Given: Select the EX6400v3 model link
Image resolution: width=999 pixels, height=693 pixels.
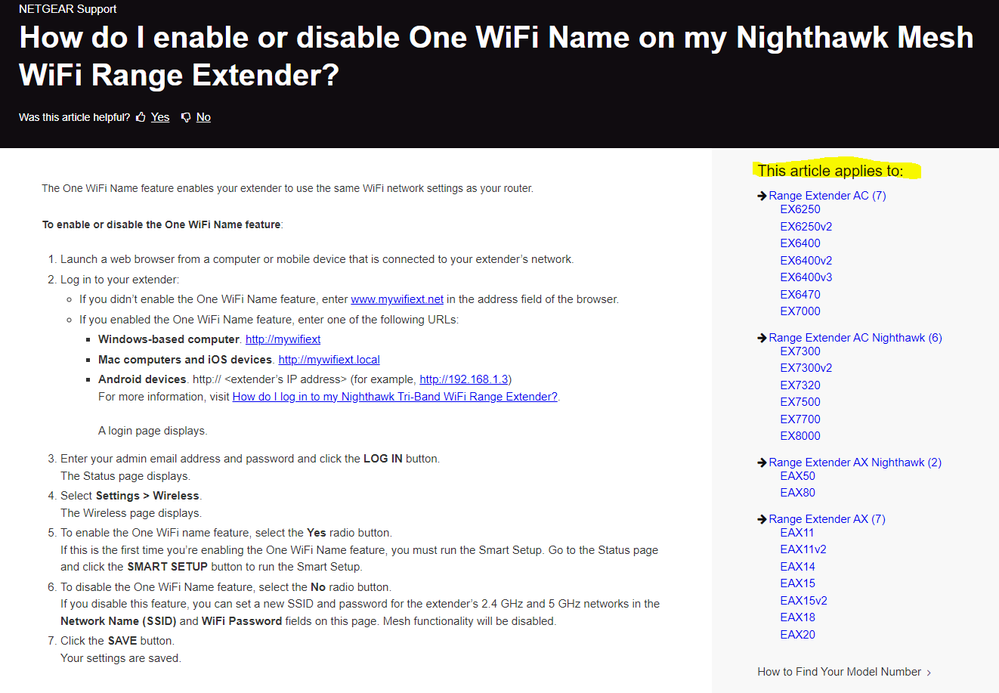Looking at the screenshot, I should (806, 278).
